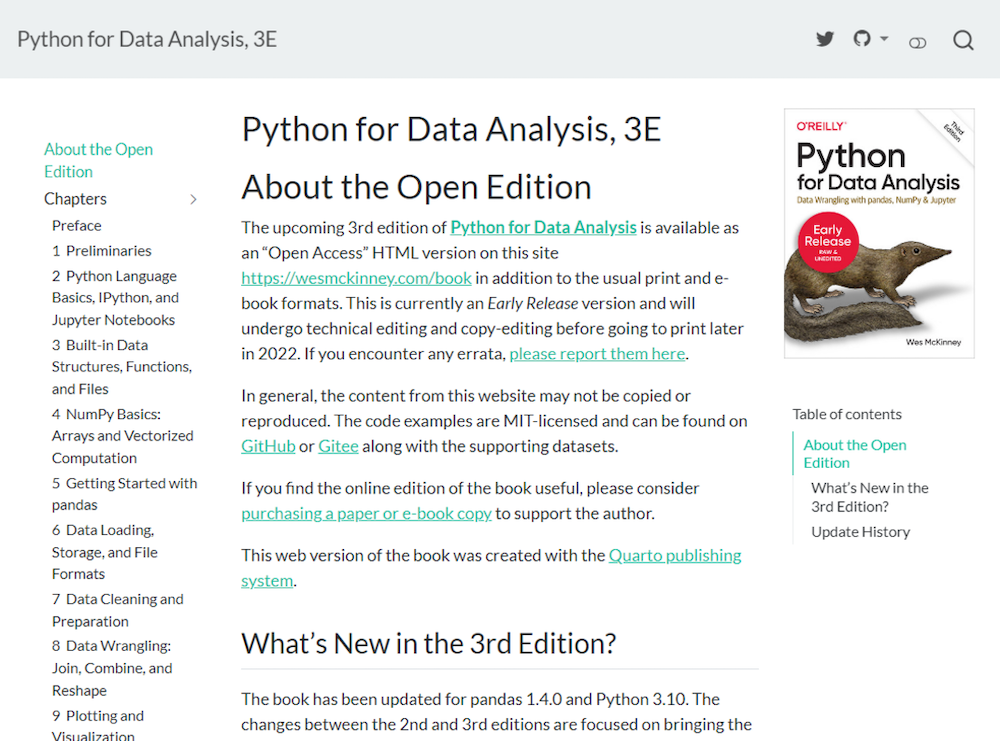This screenshot has width=1000, height=741.
Task: Jump to Update History section
Action: click(860, 532)
